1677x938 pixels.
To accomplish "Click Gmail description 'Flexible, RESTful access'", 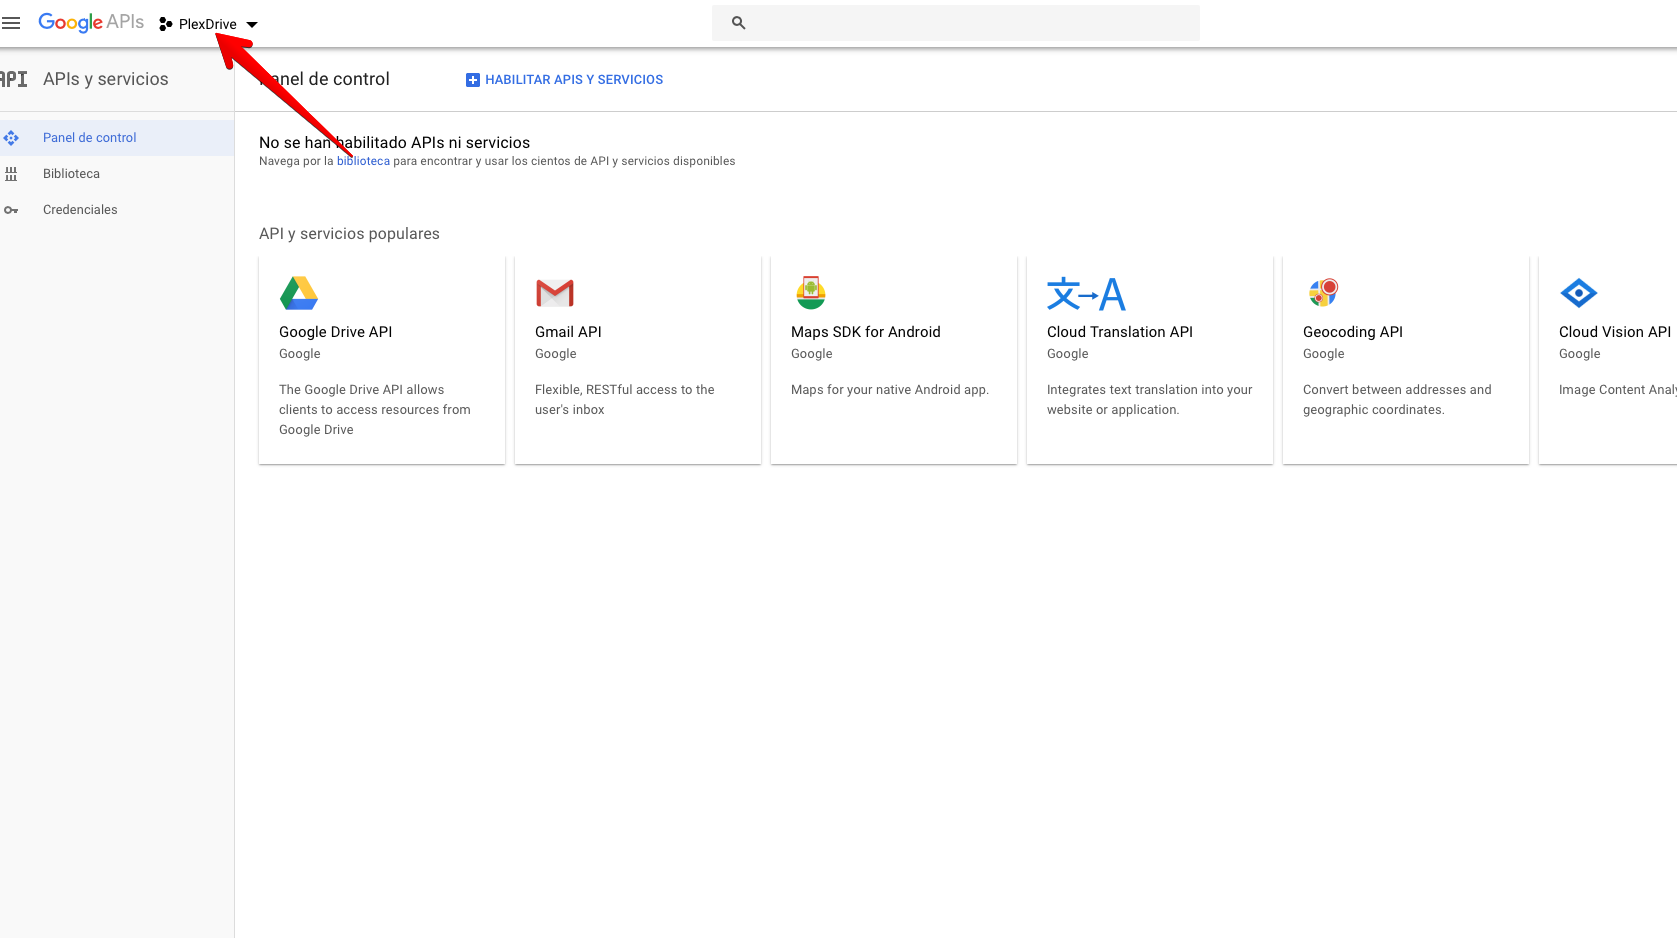I will 625,400.
